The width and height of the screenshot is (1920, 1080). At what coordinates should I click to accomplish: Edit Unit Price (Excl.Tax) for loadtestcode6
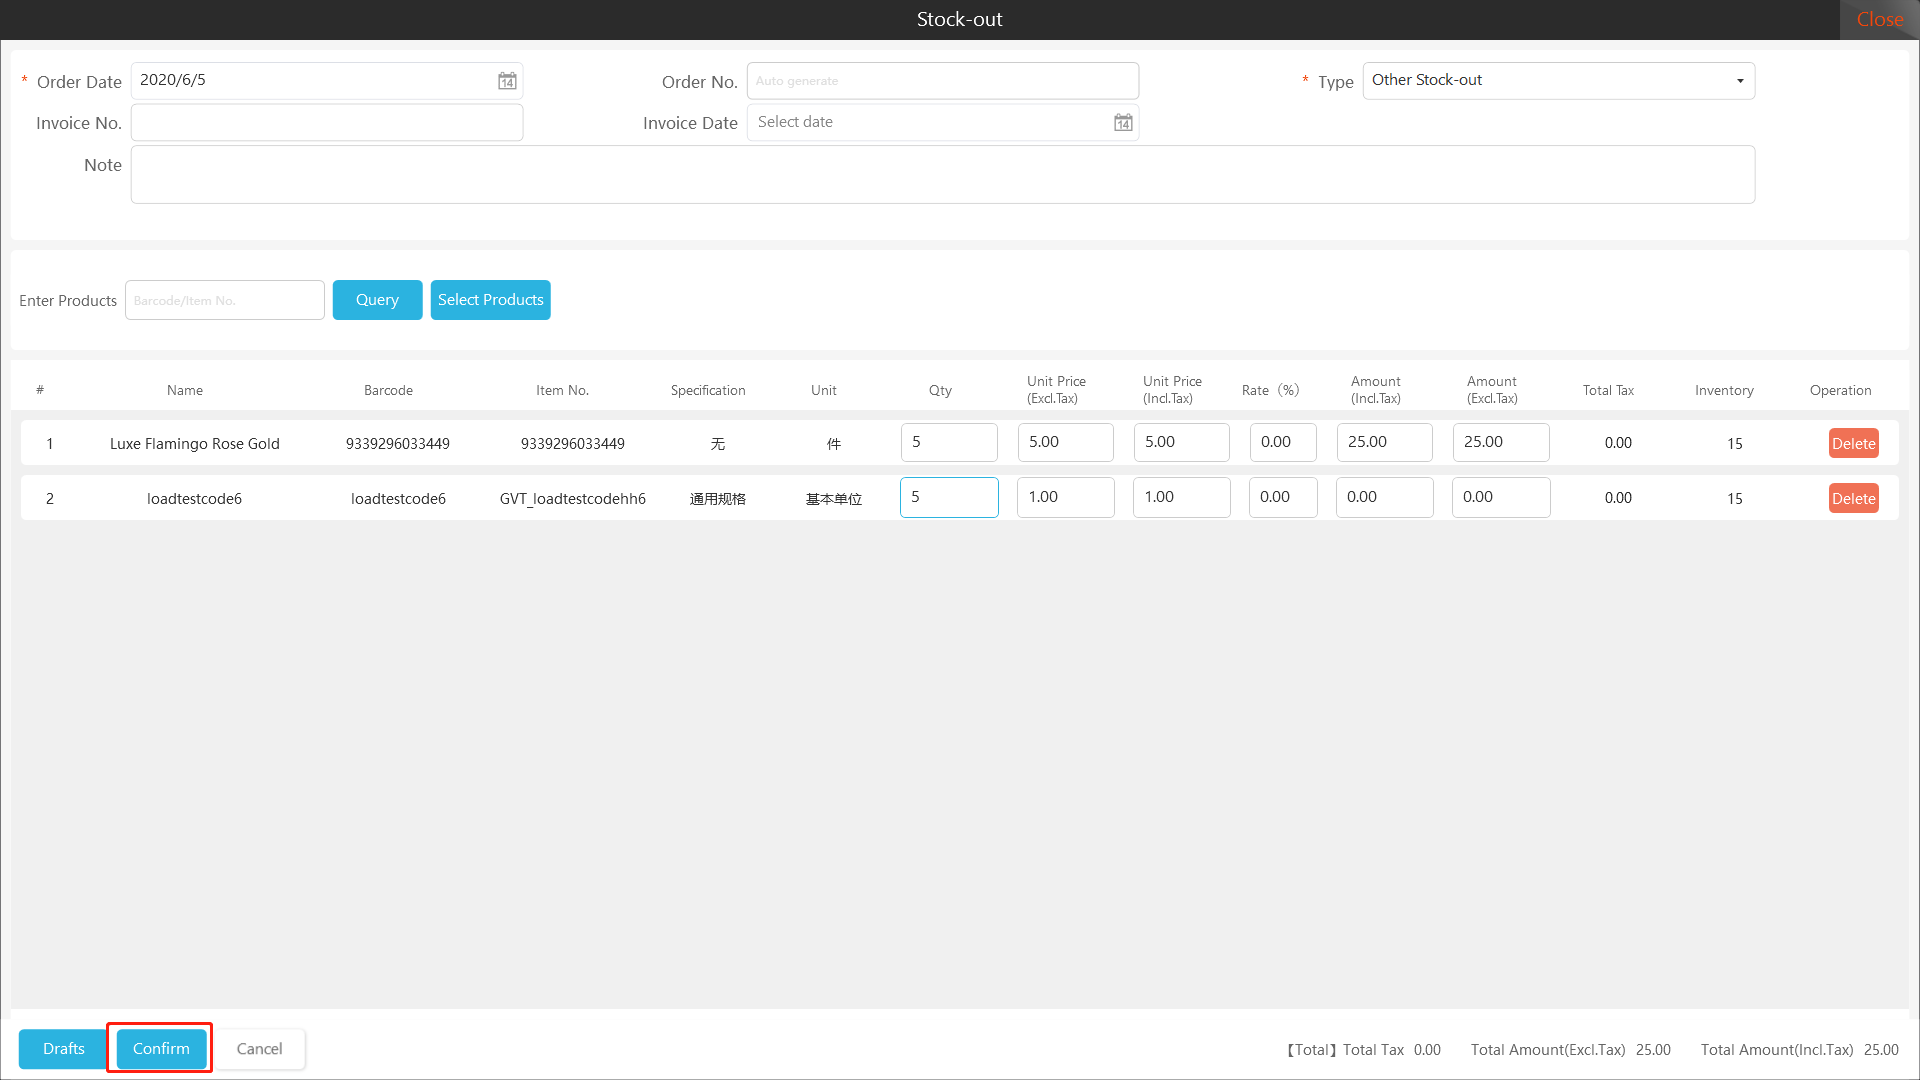tap(1065, 497)
